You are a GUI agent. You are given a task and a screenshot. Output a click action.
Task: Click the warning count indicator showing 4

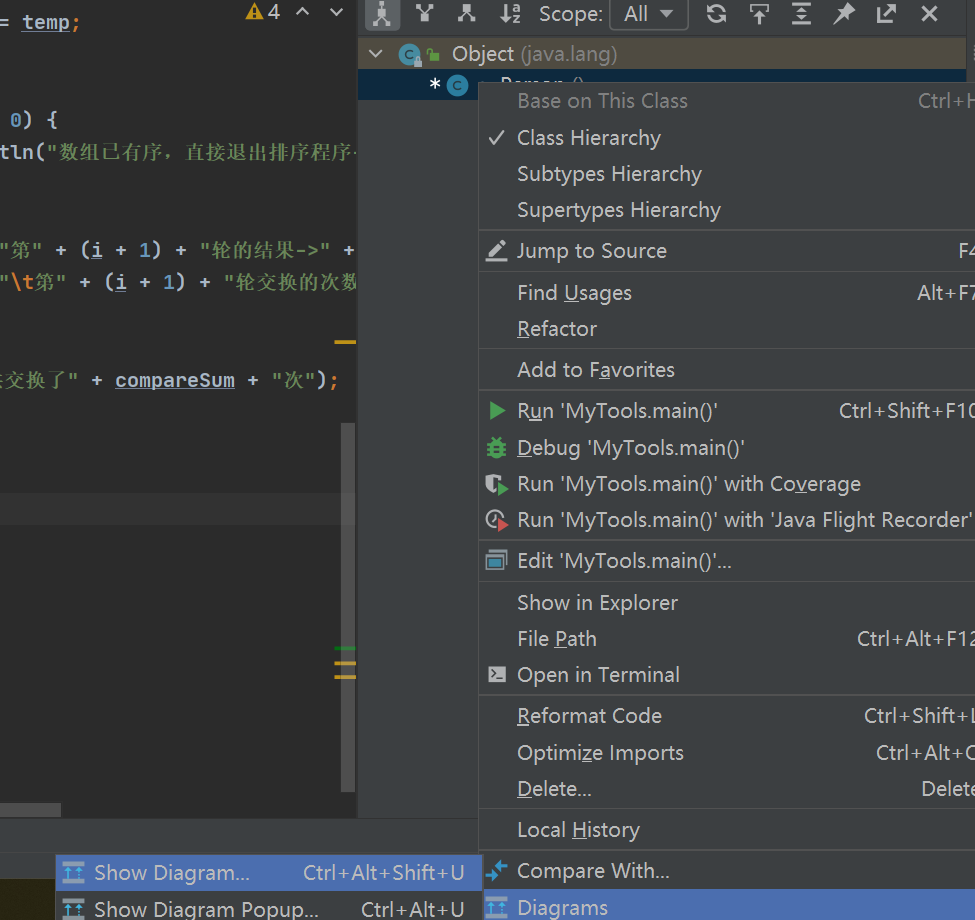(262, 12)
